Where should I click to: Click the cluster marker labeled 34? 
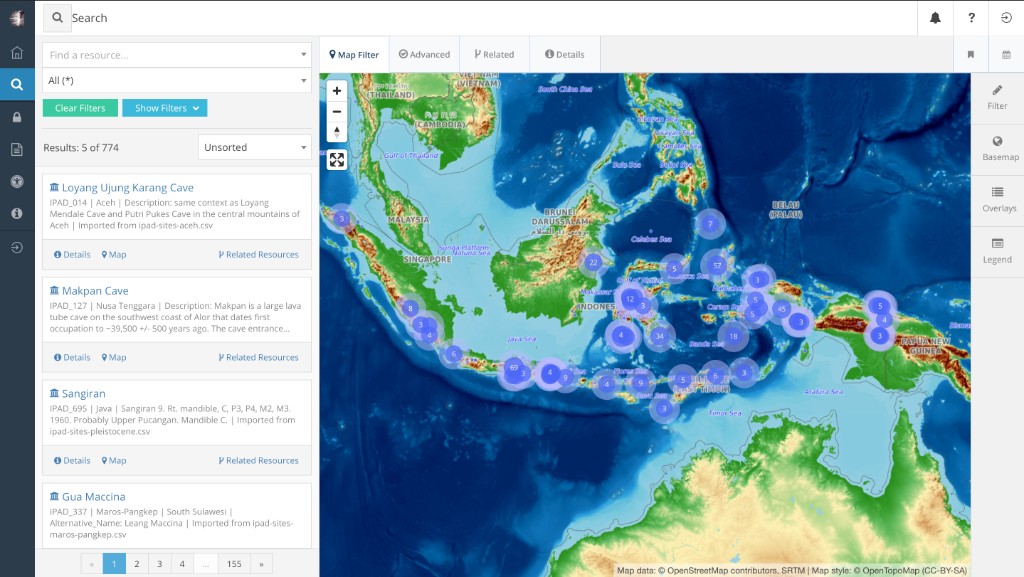pyautogui.click(x=660, y=337)
